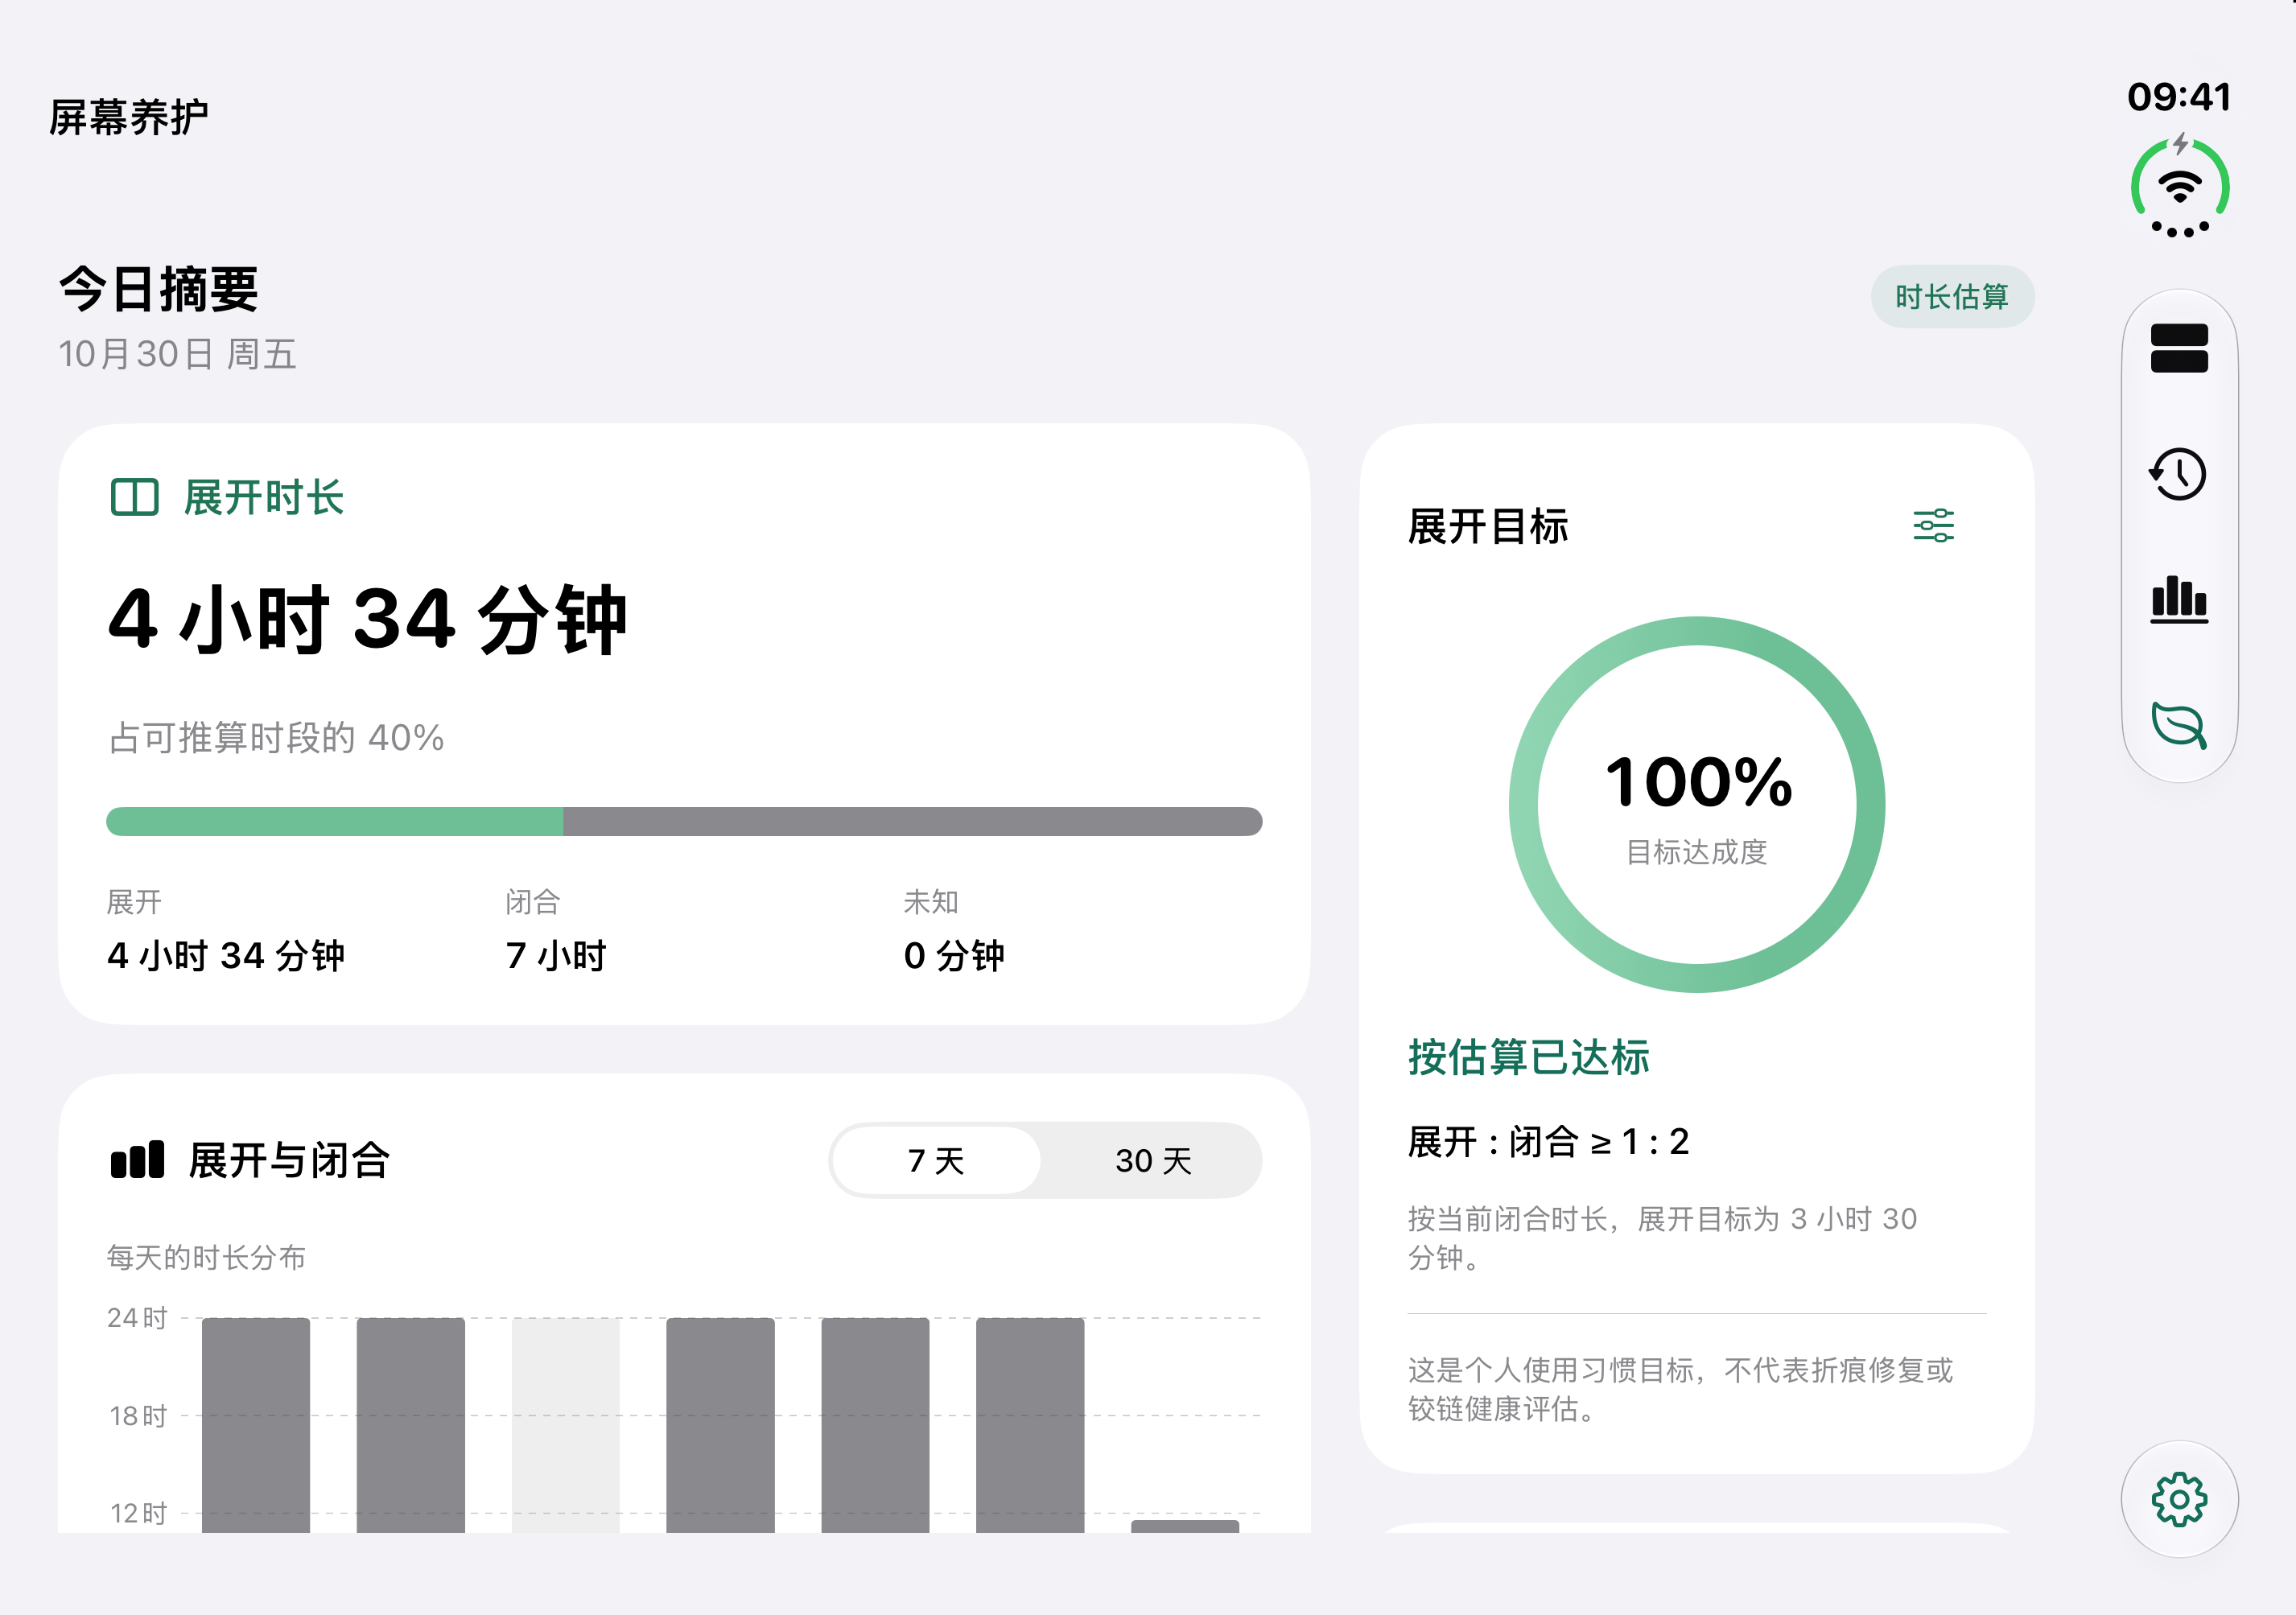The width and height of the screenshot is (2296, 1615).
Task: Click the bar chart icon beside 展开与闭合
Action: (x=137, y=1160)
